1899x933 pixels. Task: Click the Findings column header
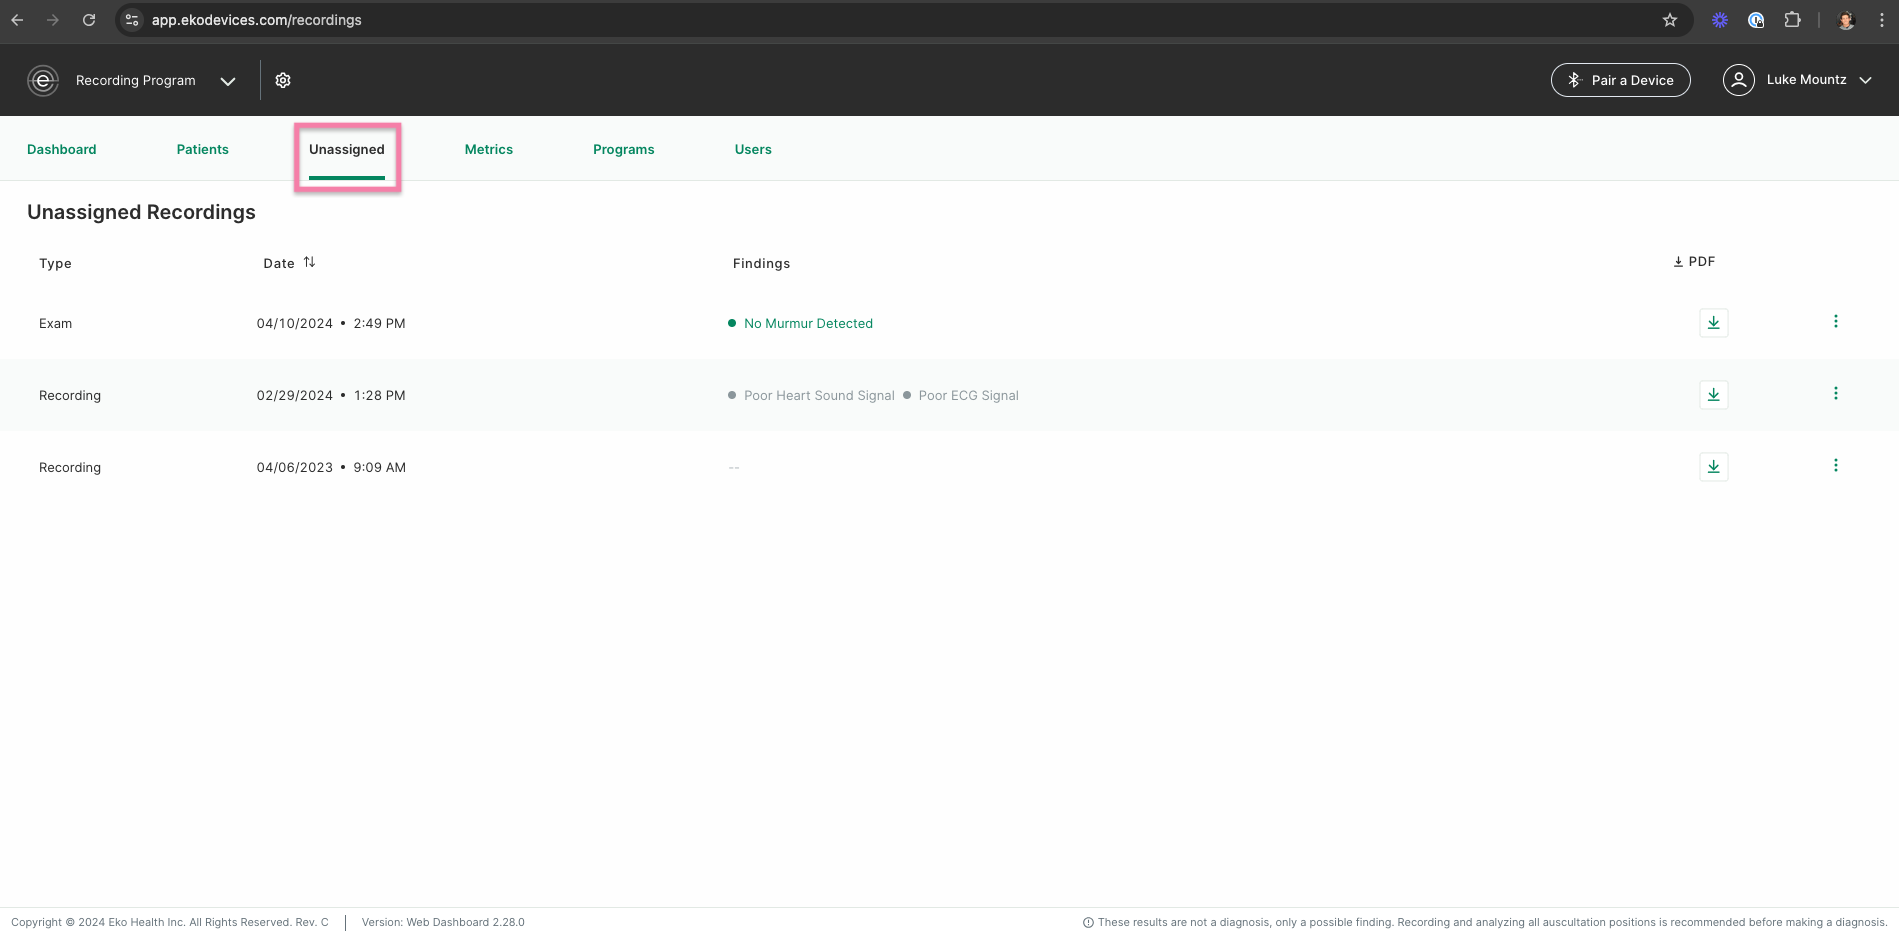[x=761, y=263]
